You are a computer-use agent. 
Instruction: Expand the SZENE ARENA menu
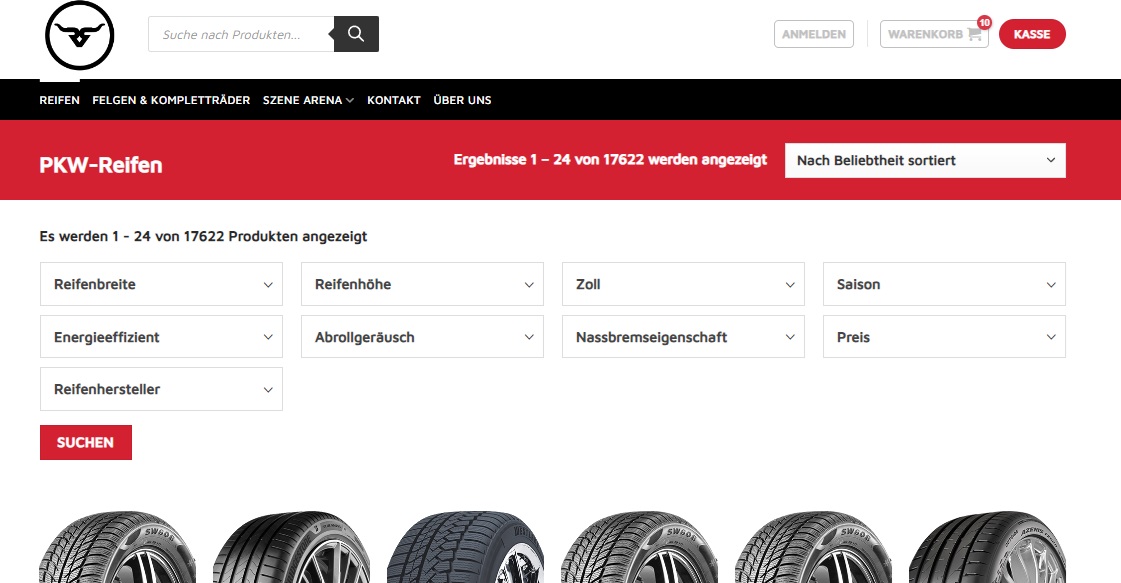(308, 100)
